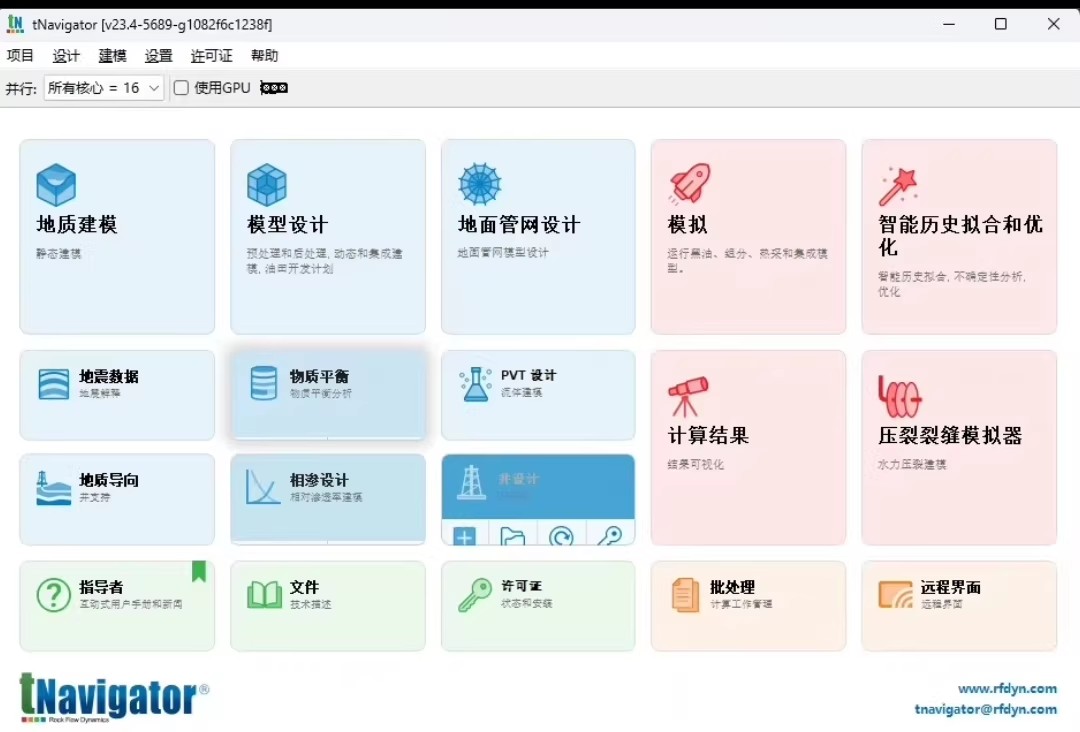The width and height of the screenshot is (1080, 732).
Task: Open the 地震数据 seismic layers tile
Action: [x=117, y=395]
